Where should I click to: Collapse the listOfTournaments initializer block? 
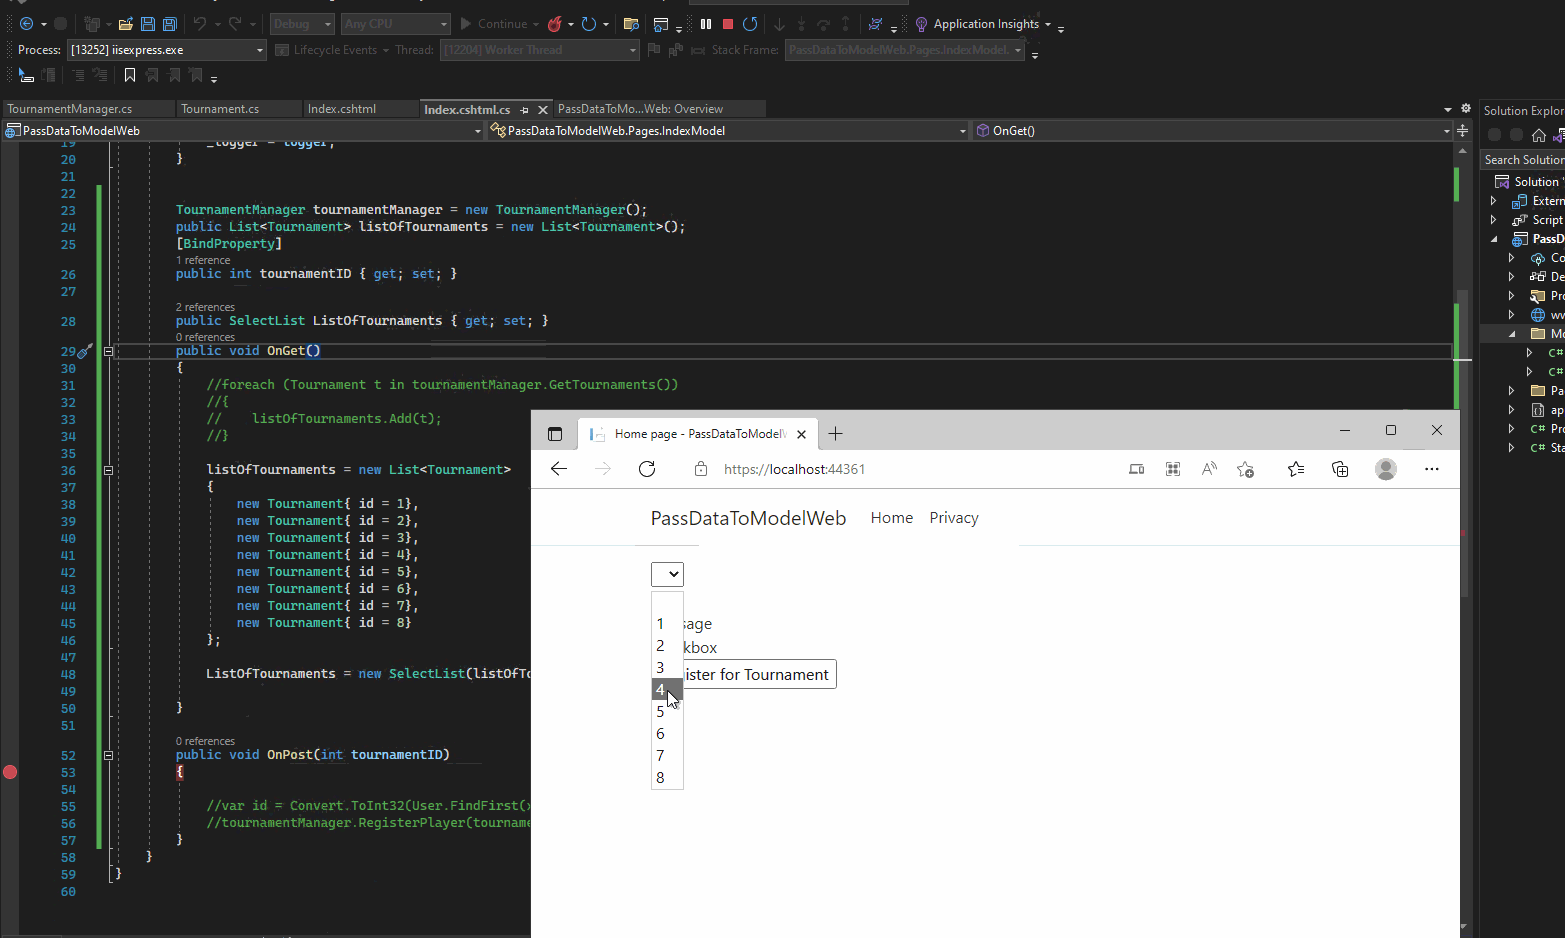click(108, 470)
